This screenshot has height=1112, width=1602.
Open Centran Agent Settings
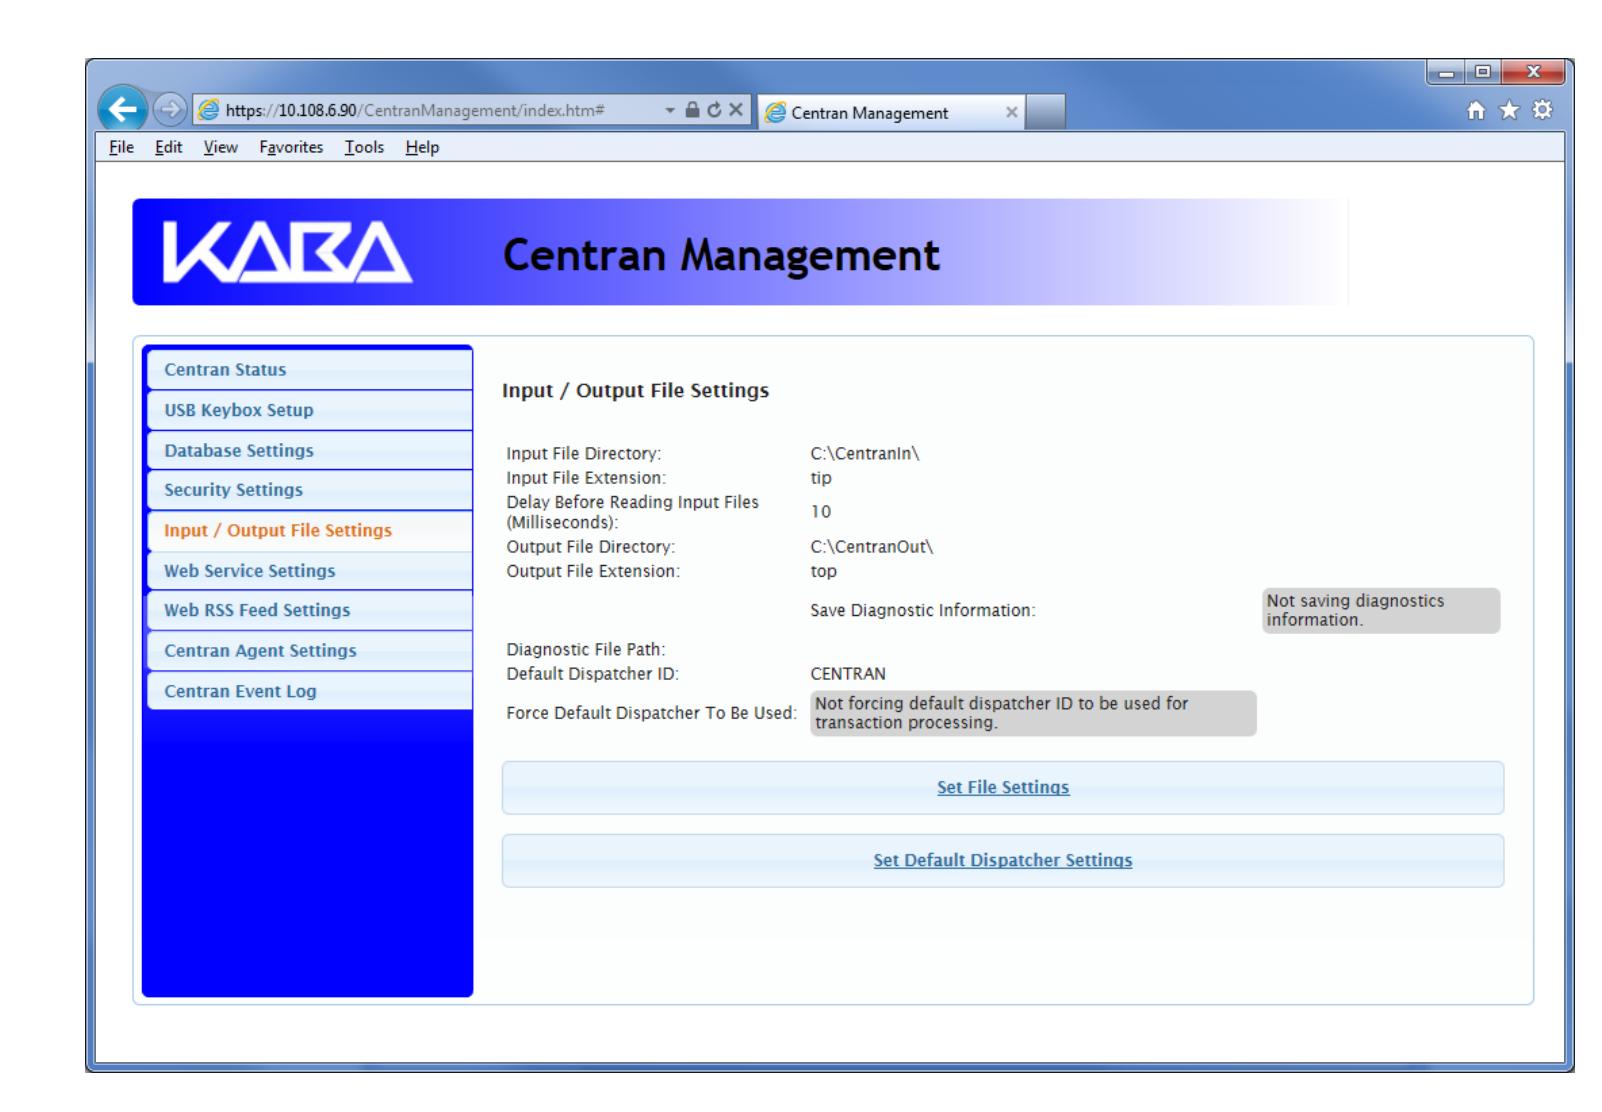[310, 650]
